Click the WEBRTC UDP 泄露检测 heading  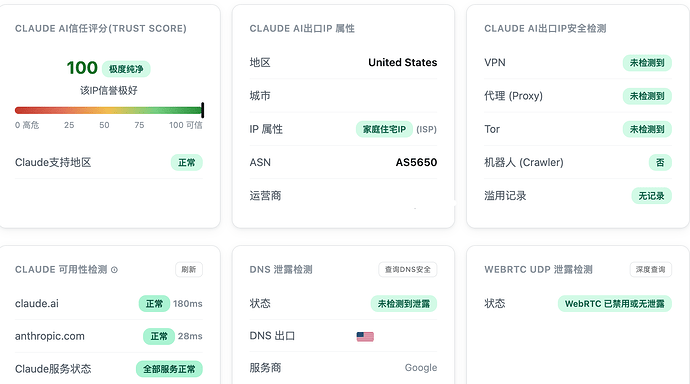(538, 270)
